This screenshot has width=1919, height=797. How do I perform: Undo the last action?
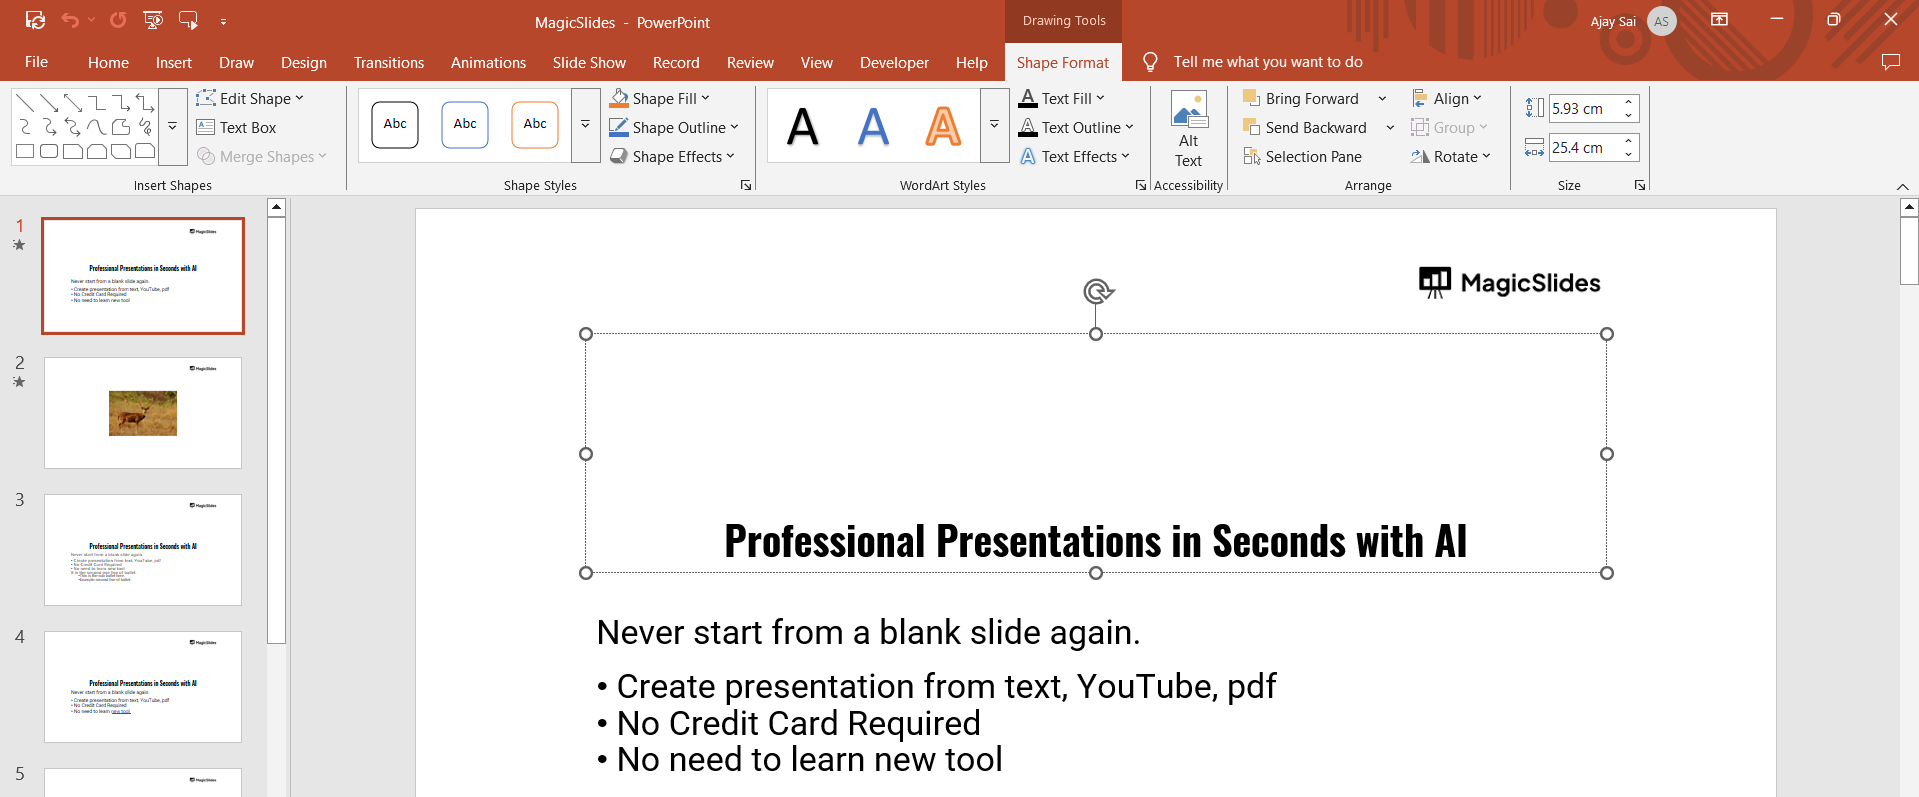point(70,20)
